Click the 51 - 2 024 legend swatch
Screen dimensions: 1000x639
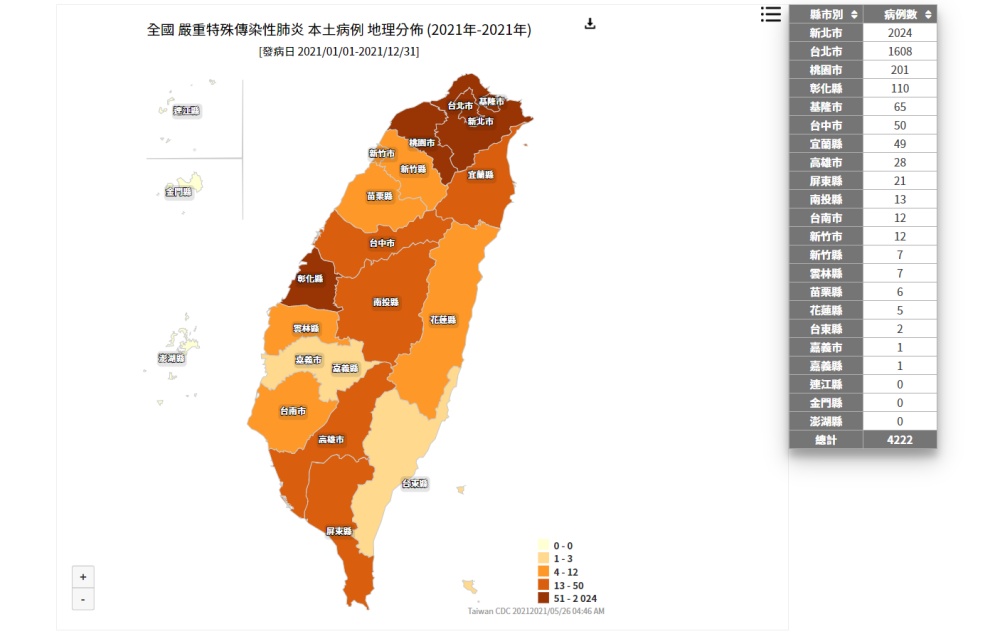(544, 598)
